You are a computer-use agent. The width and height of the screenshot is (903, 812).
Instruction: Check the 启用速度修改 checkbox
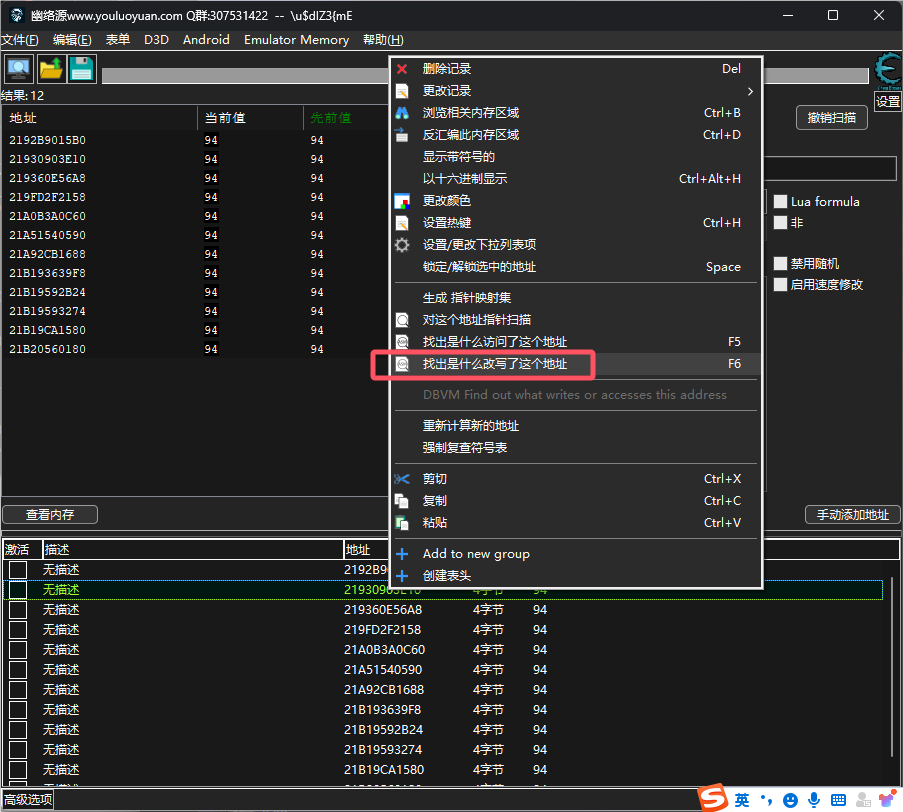[x=781, y=285]
